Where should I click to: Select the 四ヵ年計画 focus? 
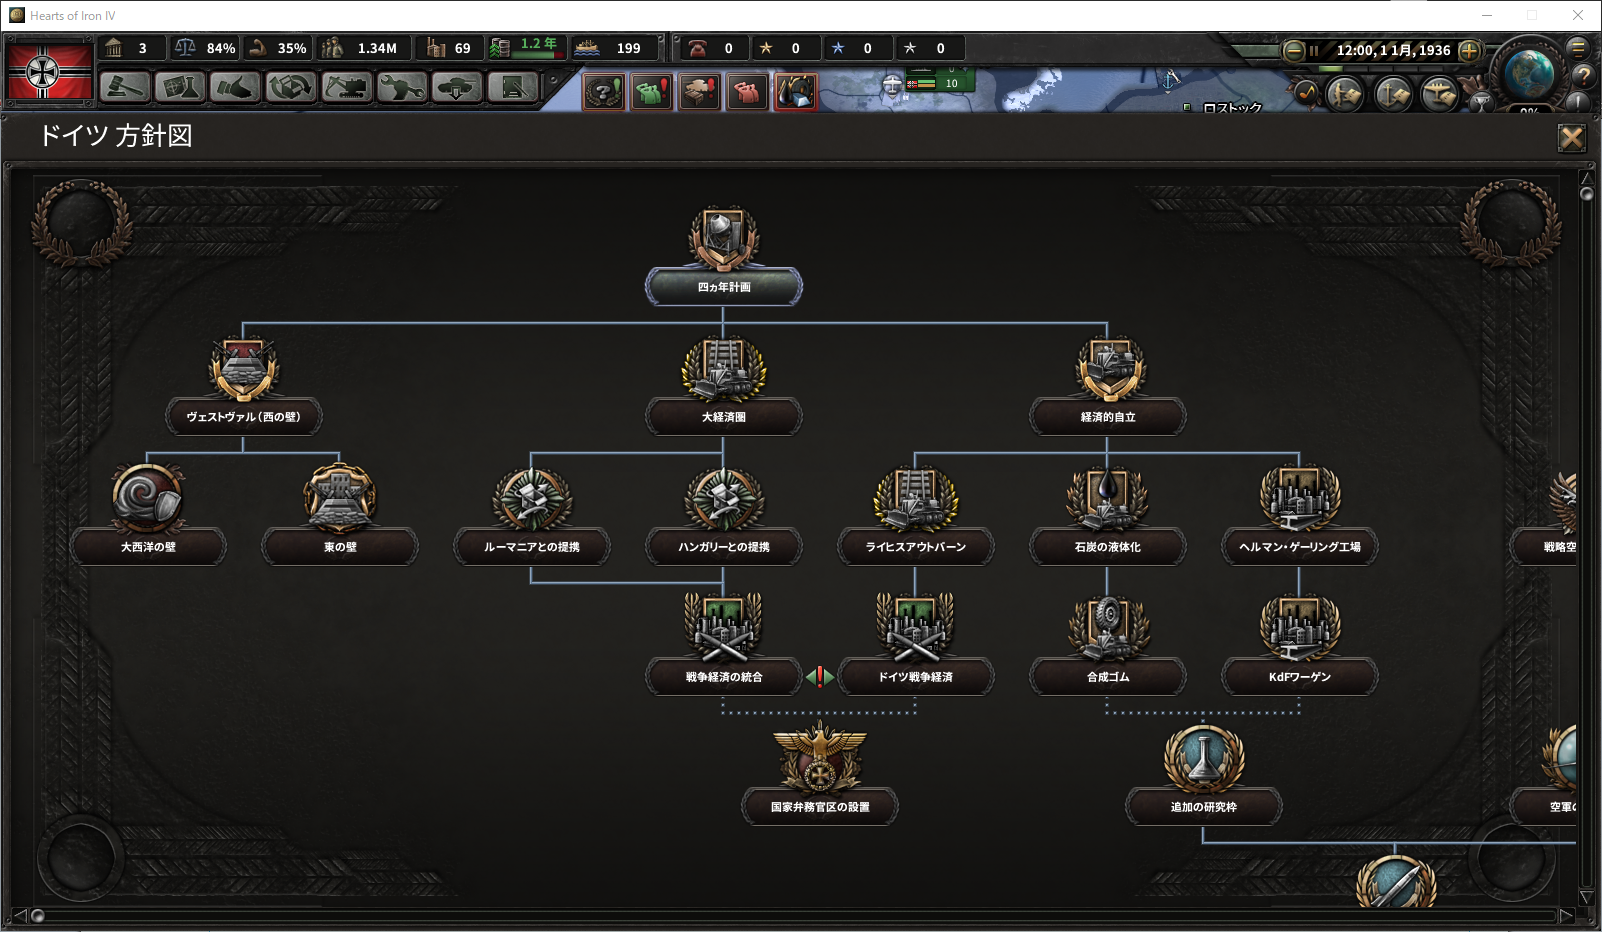[724, 287]
